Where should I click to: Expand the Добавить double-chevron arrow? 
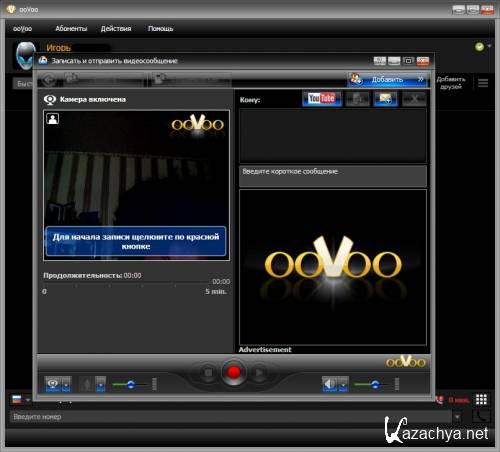(421, 79)
